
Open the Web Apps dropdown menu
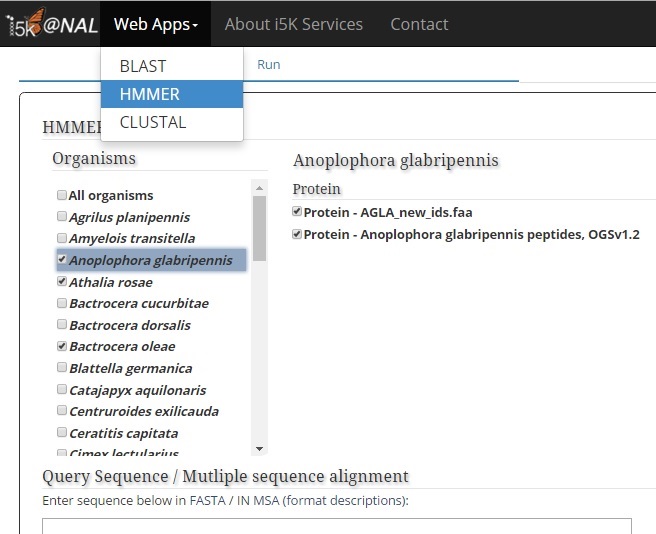(x=155, y=24)
